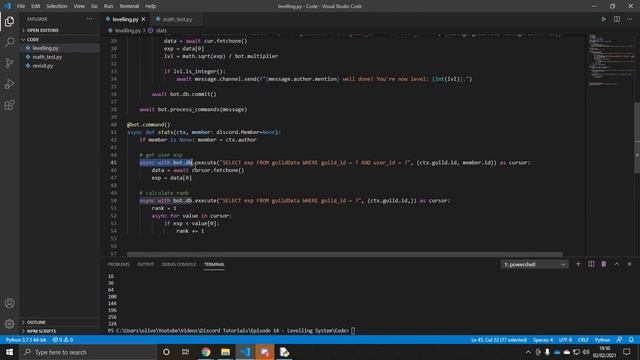
Task: Open the Run menu
Action: (108, 6)
